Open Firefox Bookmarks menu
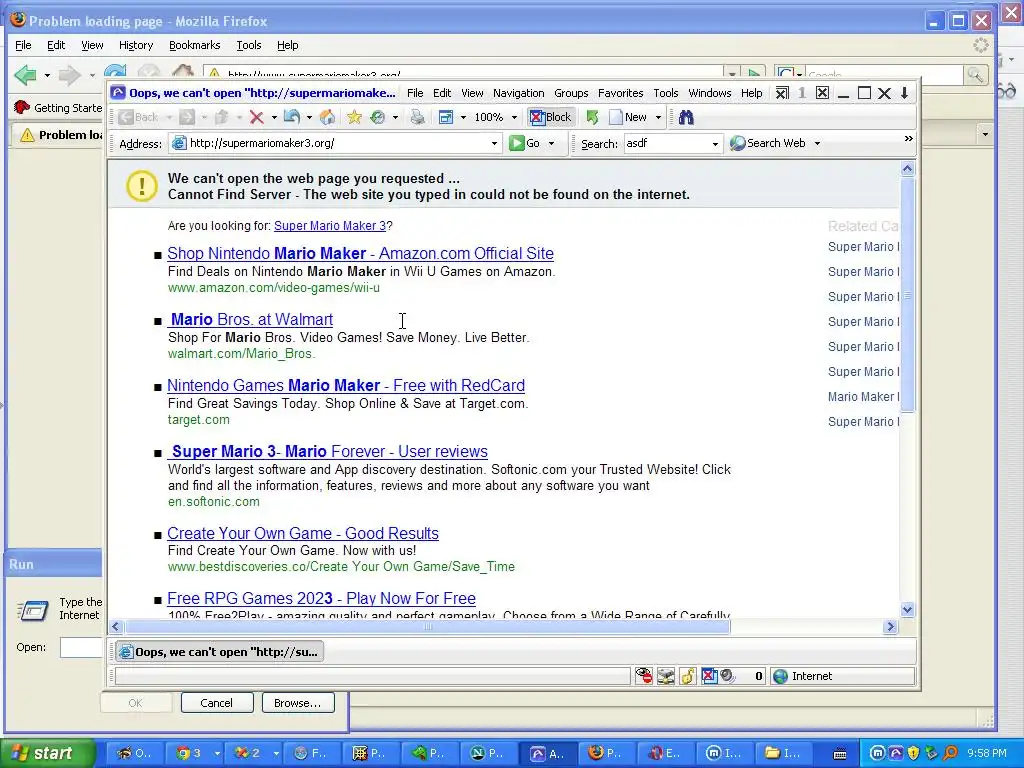 point(194,45)
